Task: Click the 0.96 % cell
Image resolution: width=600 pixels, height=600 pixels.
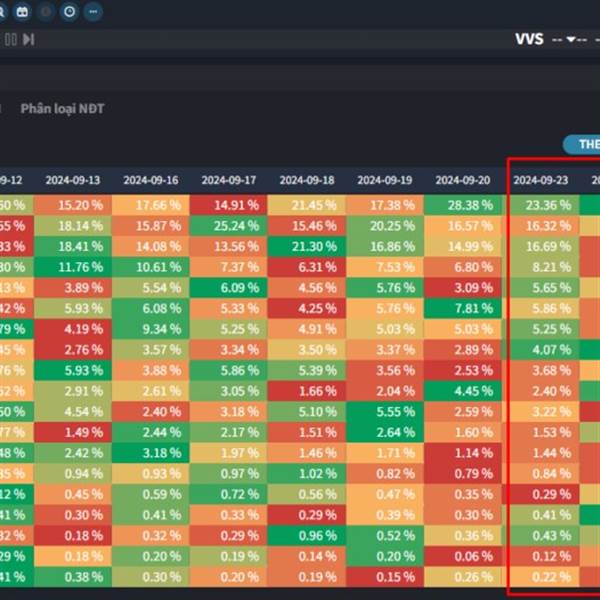Action: [307, 536]
